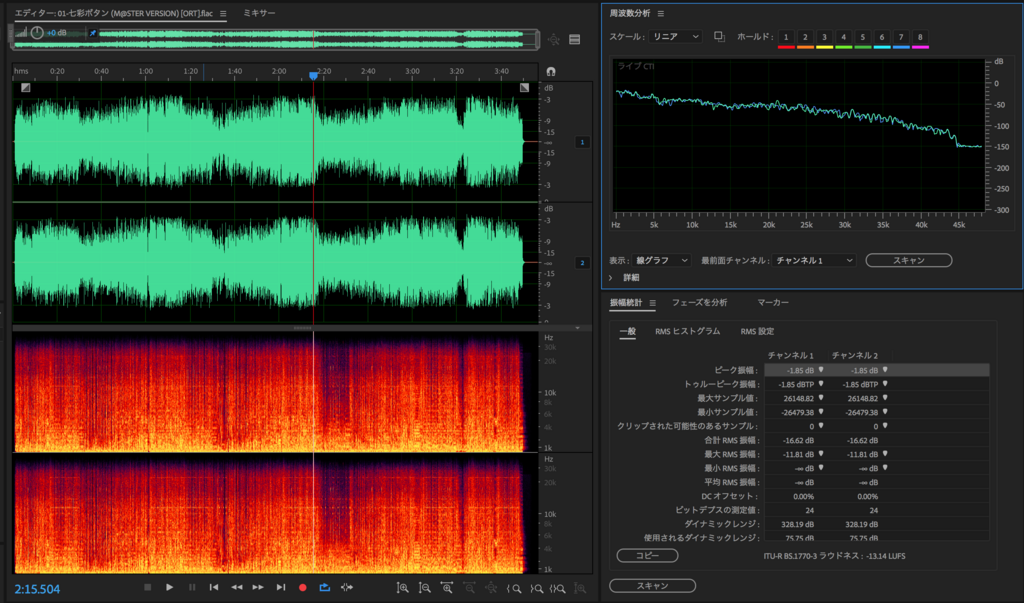Pause playback in the transport bar
Image resolution: width=1024 pixels, height=603 pixels.
coord(192,587)
